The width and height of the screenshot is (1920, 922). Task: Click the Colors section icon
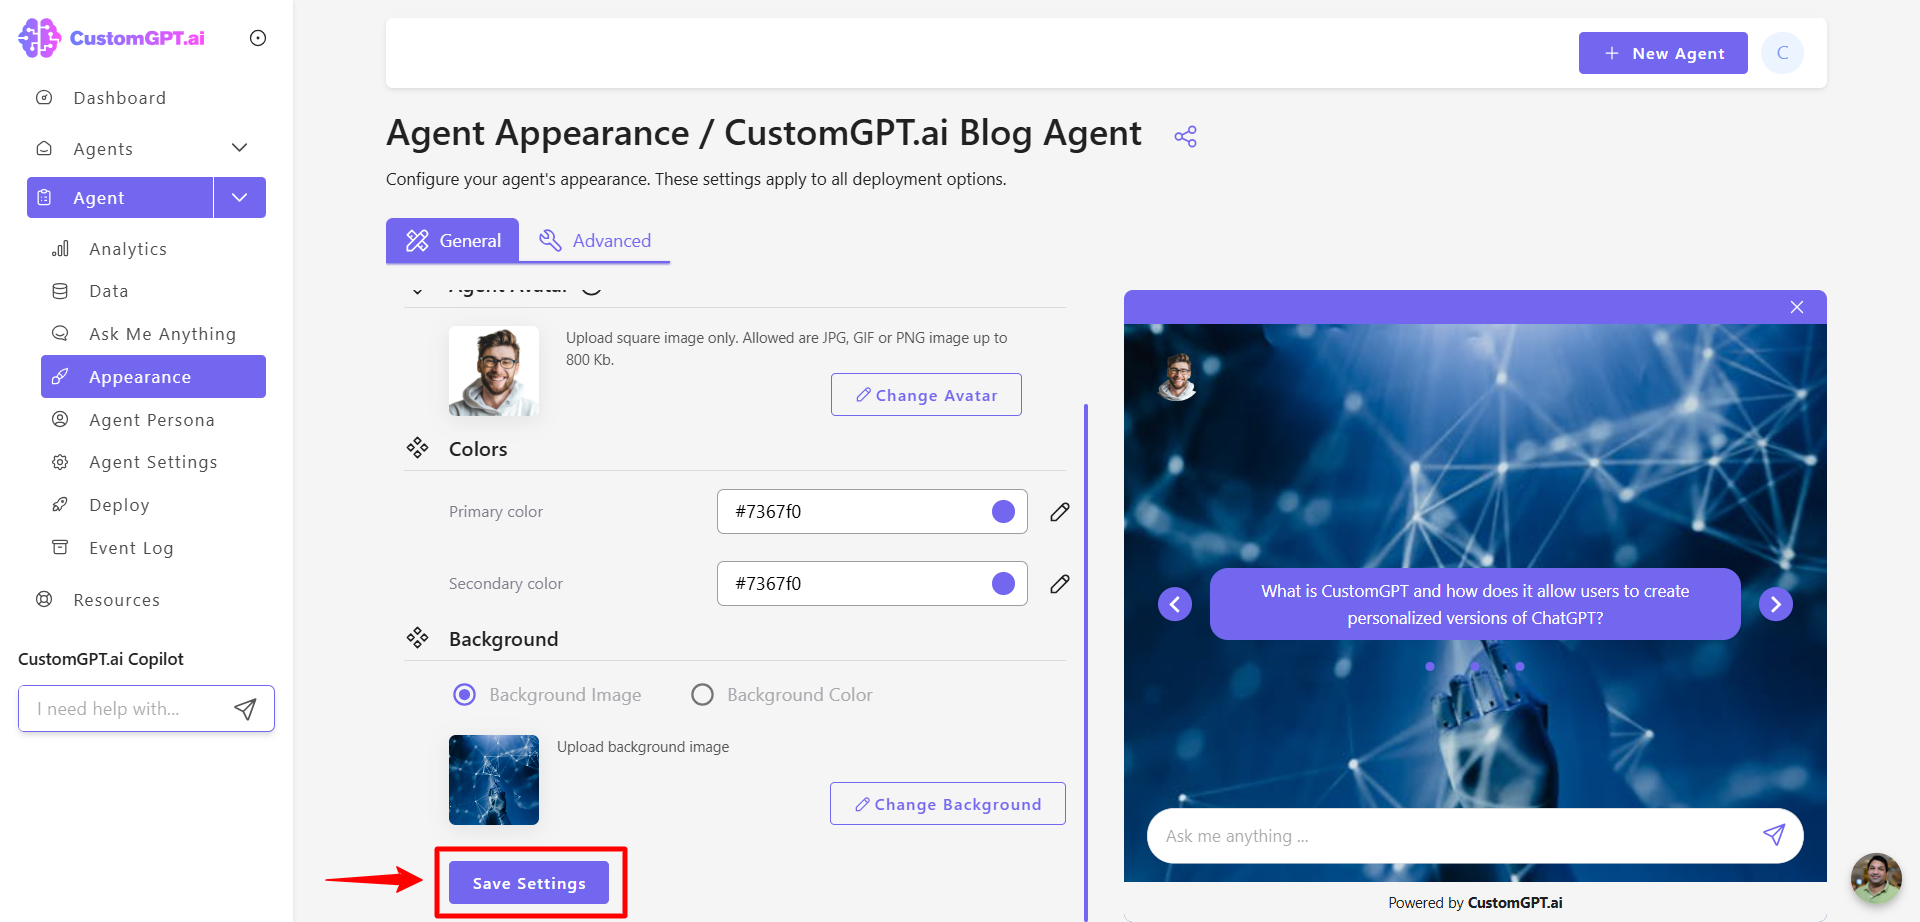tap(417, 448)
